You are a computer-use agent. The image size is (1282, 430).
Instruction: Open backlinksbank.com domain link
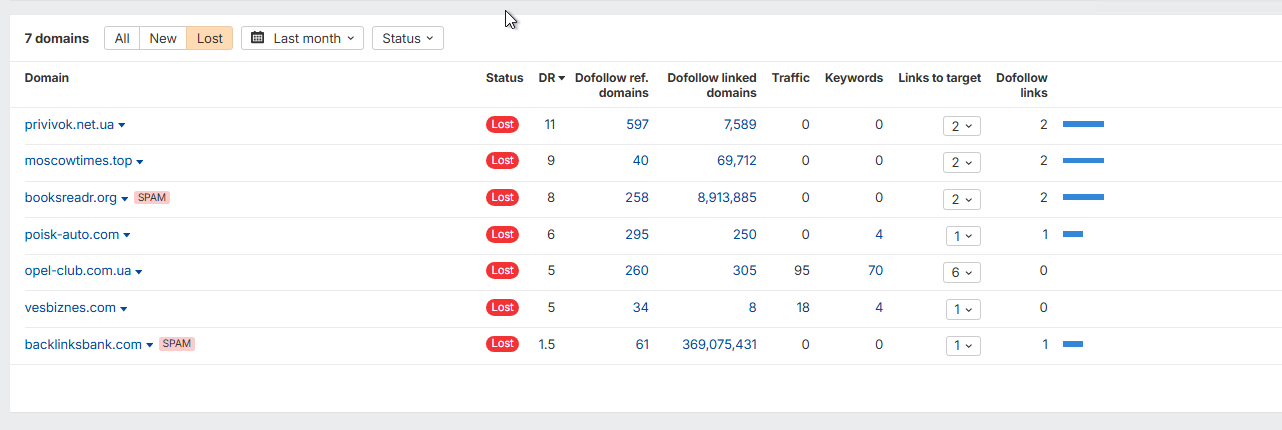point(83,345)
